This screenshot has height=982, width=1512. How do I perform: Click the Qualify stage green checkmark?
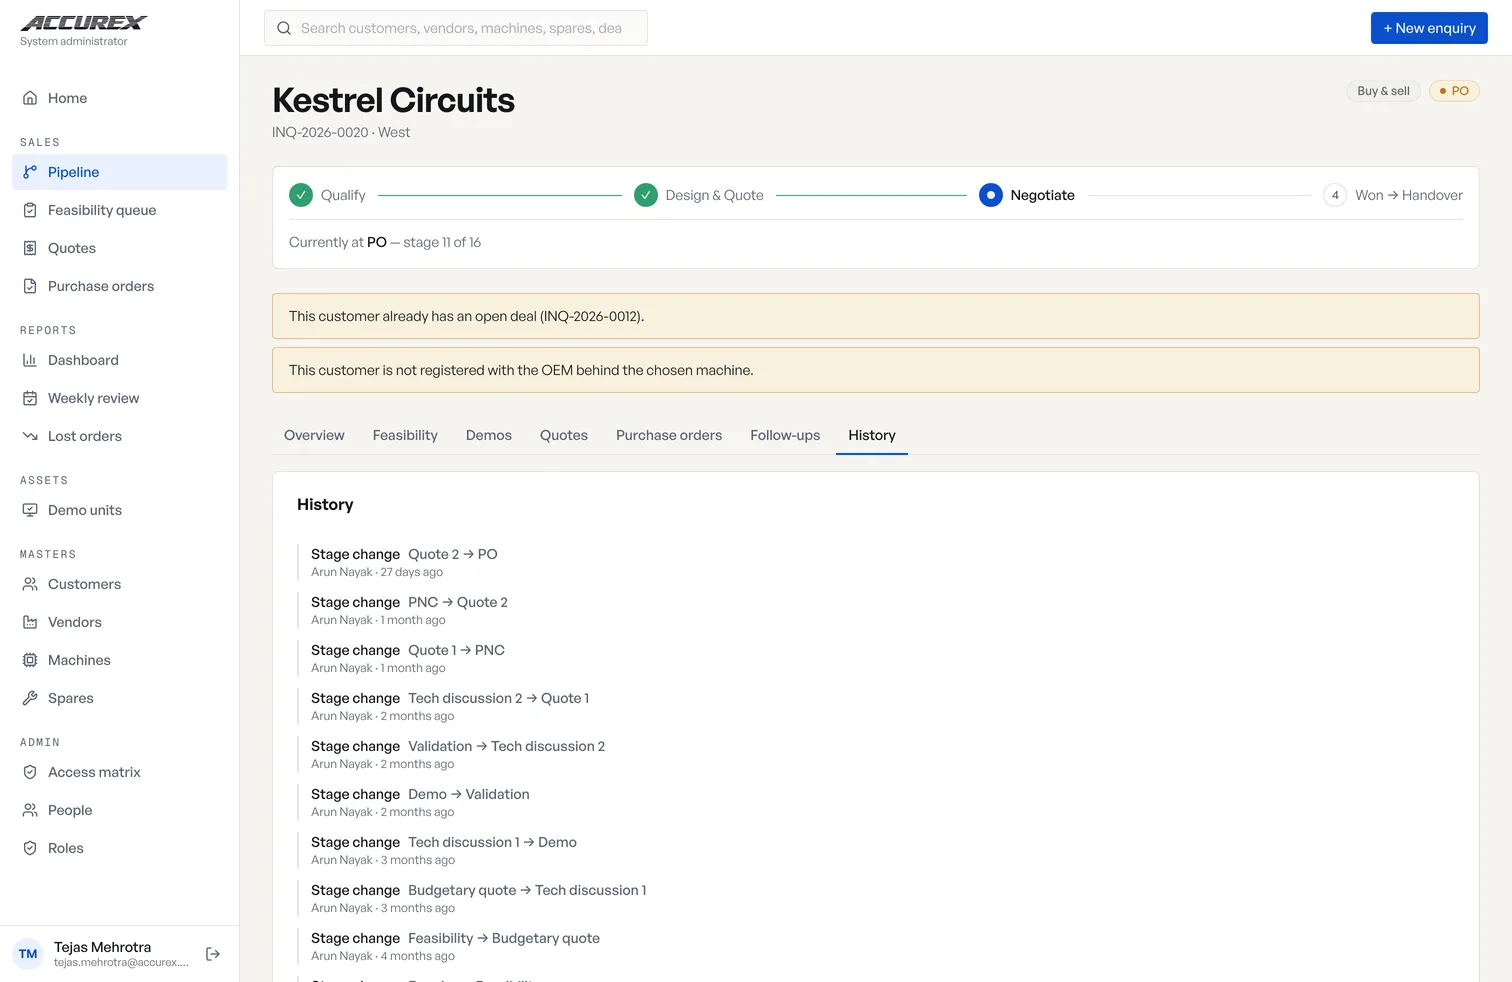click(x=301, y=195)
